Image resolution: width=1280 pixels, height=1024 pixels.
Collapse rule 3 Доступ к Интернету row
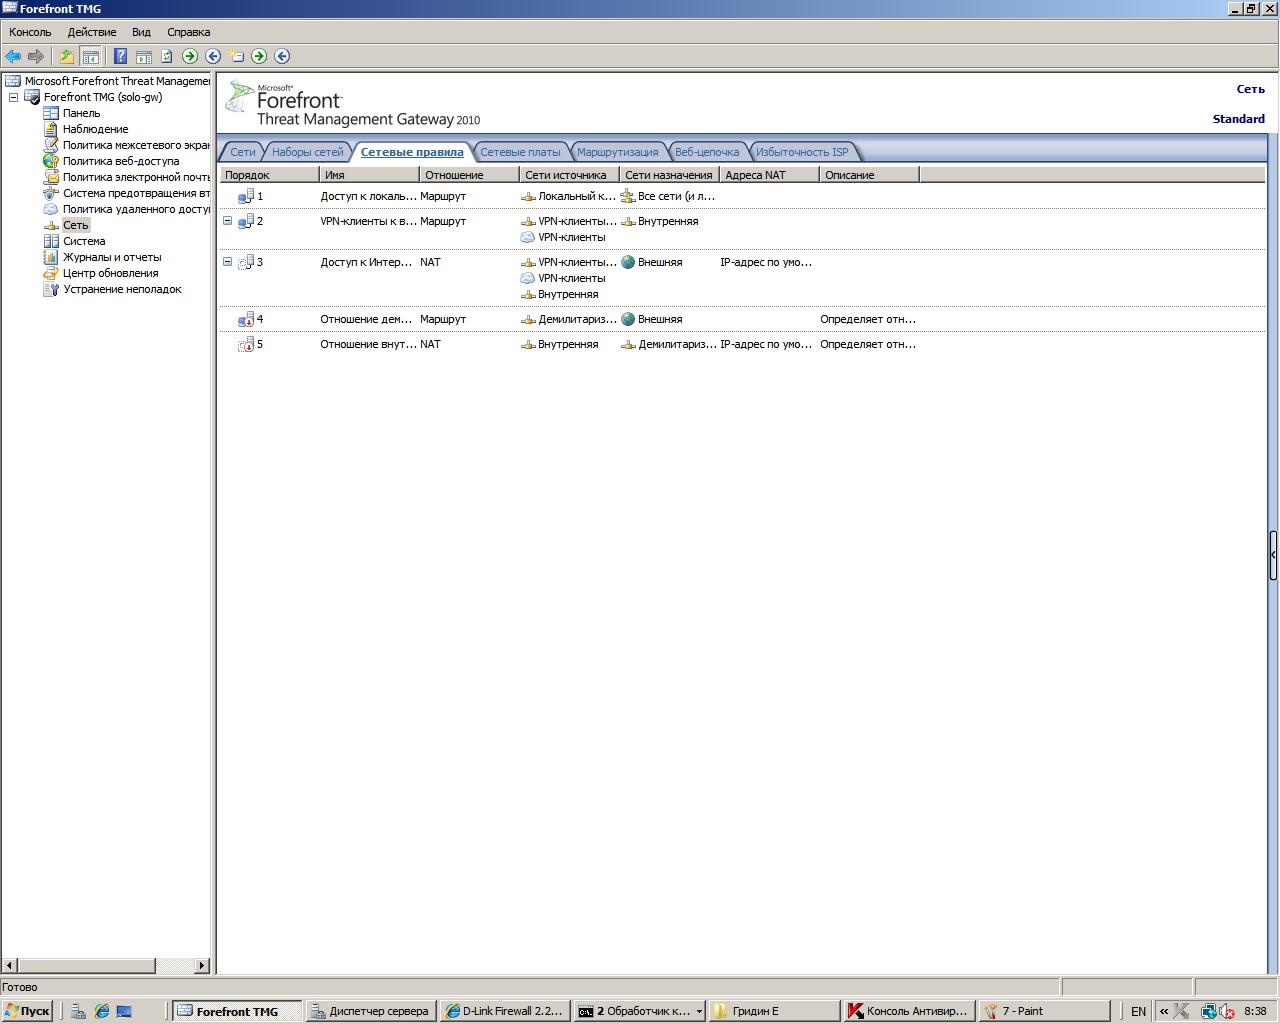227,262
